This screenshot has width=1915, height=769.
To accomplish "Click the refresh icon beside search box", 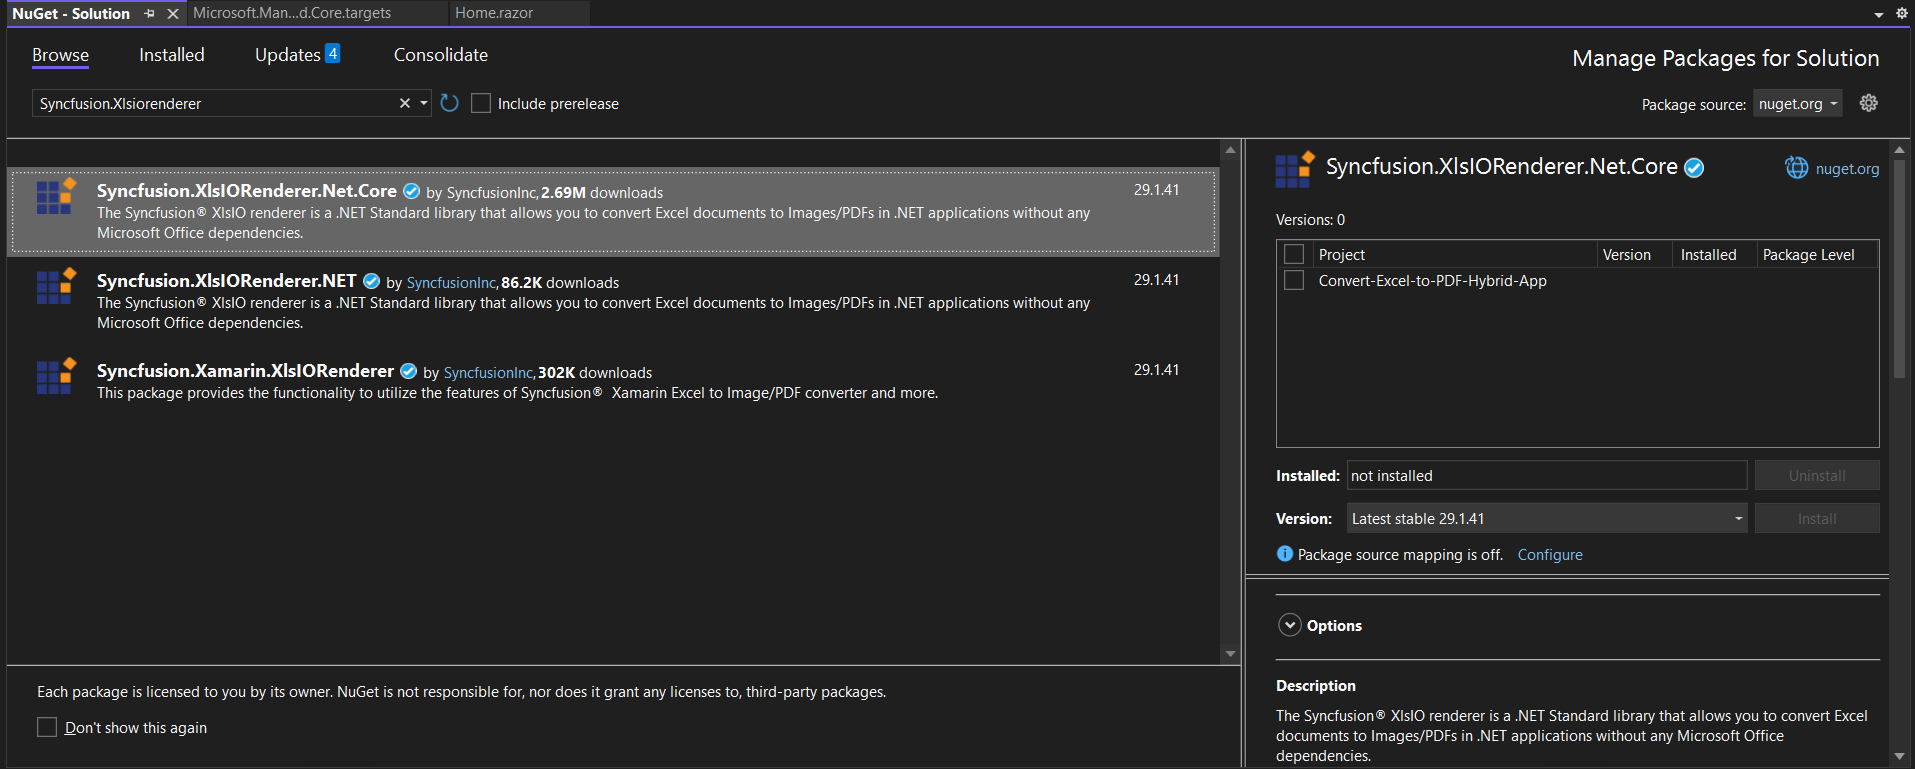I will [449, 103].
